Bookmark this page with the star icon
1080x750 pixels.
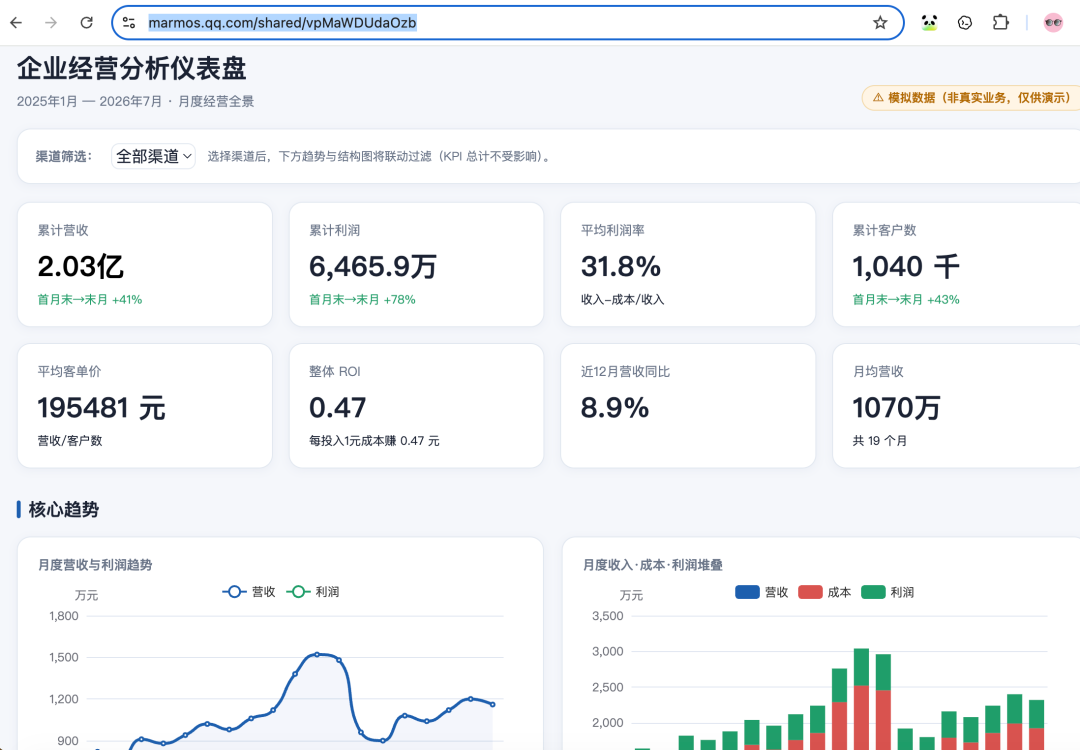click(x=880, y=23)
